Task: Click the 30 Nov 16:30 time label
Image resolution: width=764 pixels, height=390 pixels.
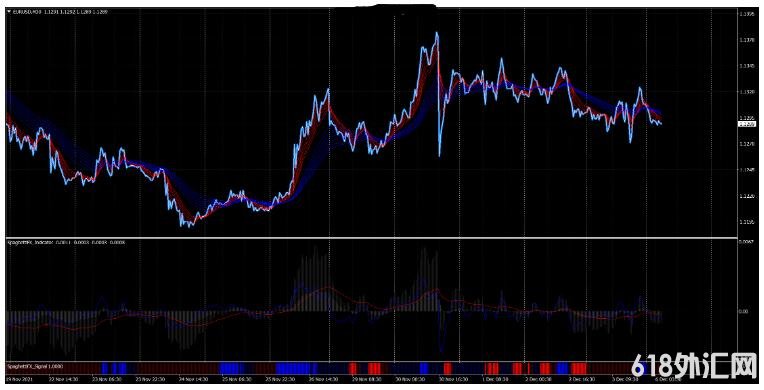Action: pyautogui.click(x=454, y=379)
